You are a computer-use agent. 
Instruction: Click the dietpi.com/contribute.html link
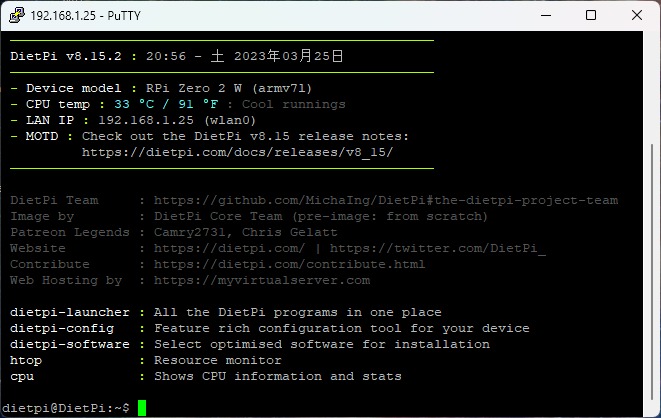289,264
